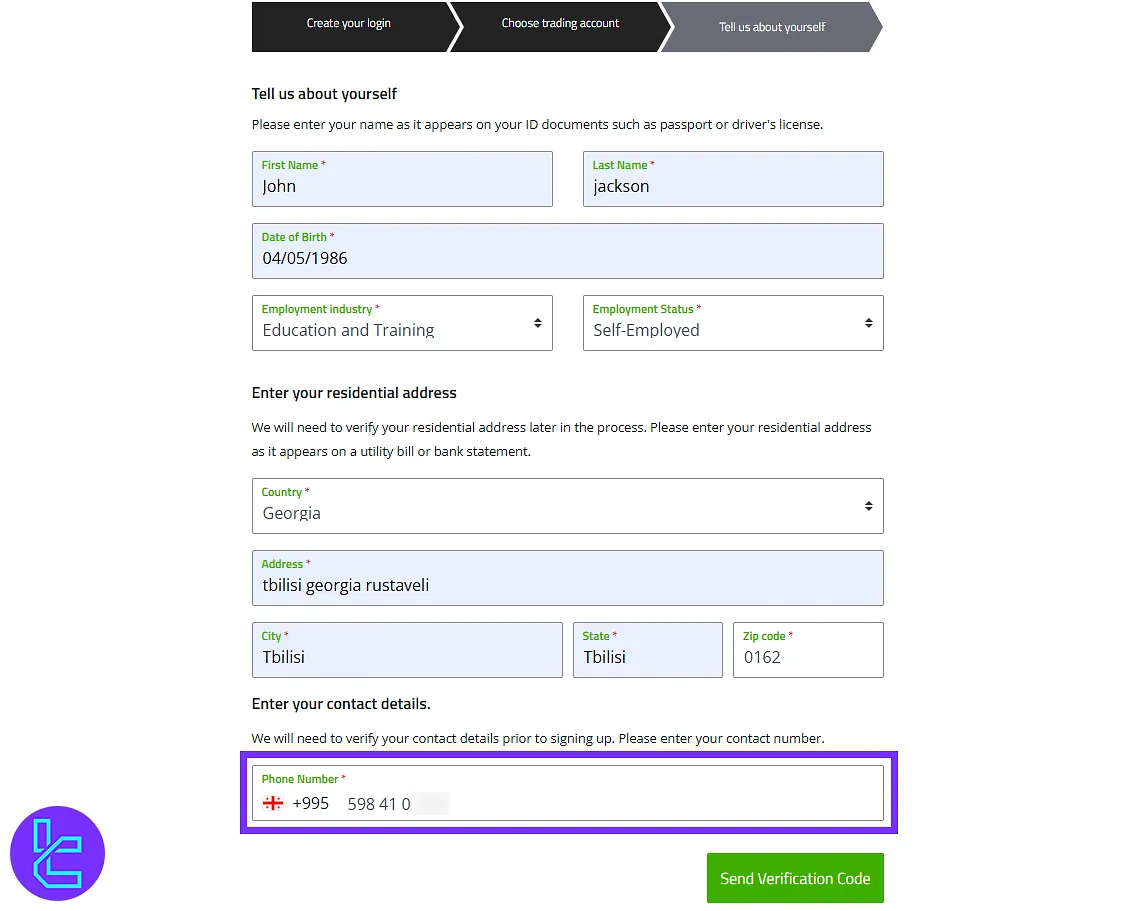Select the Choose trading account step
Screen dimensions: 1137x911
tap(561, 26)
